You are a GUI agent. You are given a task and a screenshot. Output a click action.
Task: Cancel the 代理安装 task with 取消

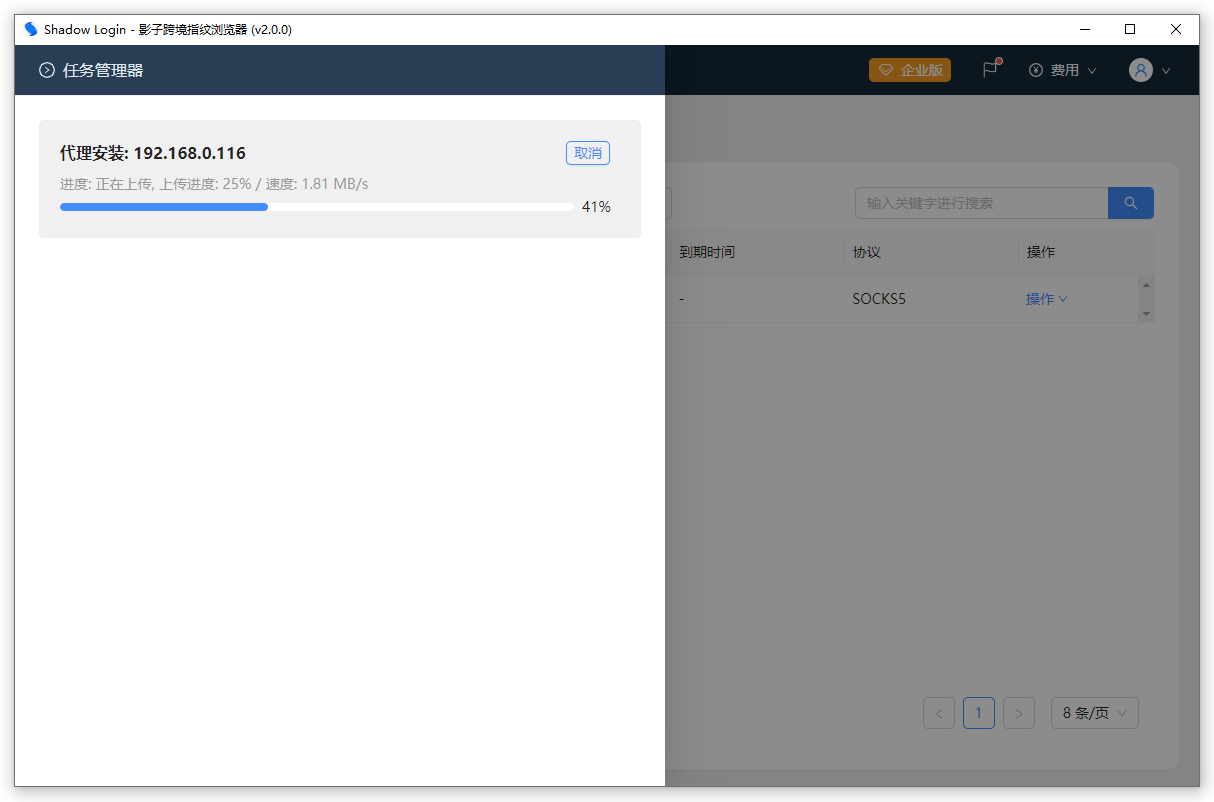pyautogui.click(x=587, y=153)
